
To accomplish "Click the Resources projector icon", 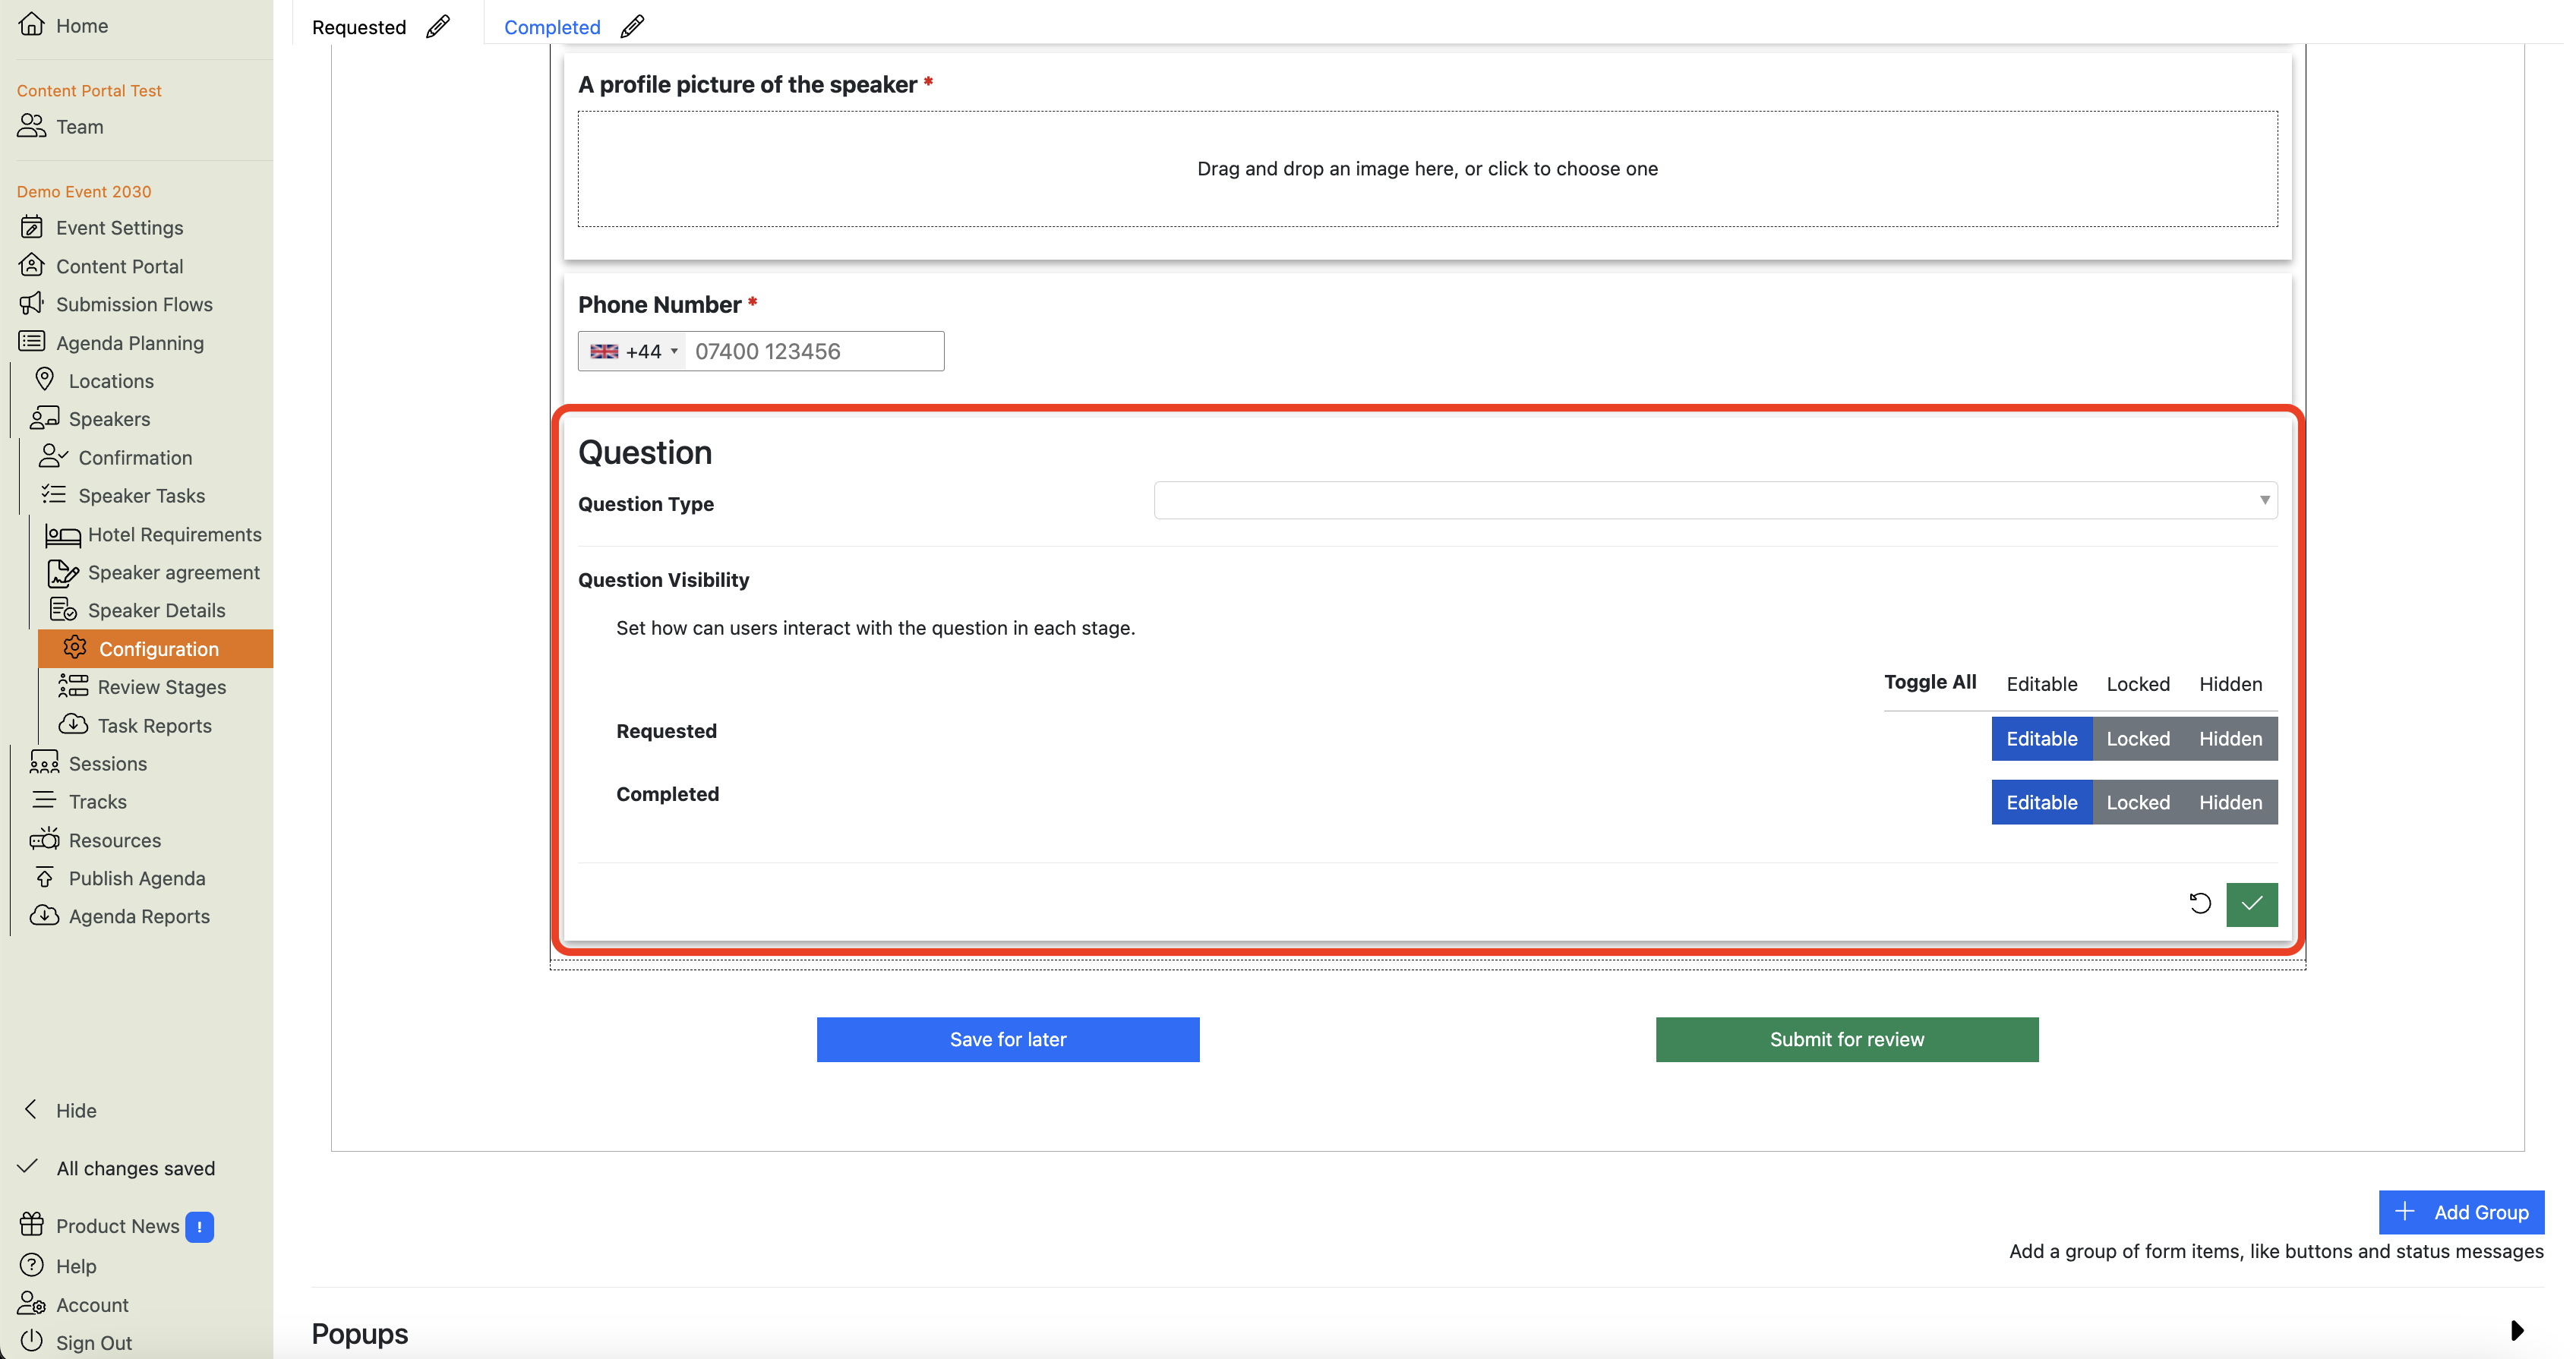I will coord(45,839).
